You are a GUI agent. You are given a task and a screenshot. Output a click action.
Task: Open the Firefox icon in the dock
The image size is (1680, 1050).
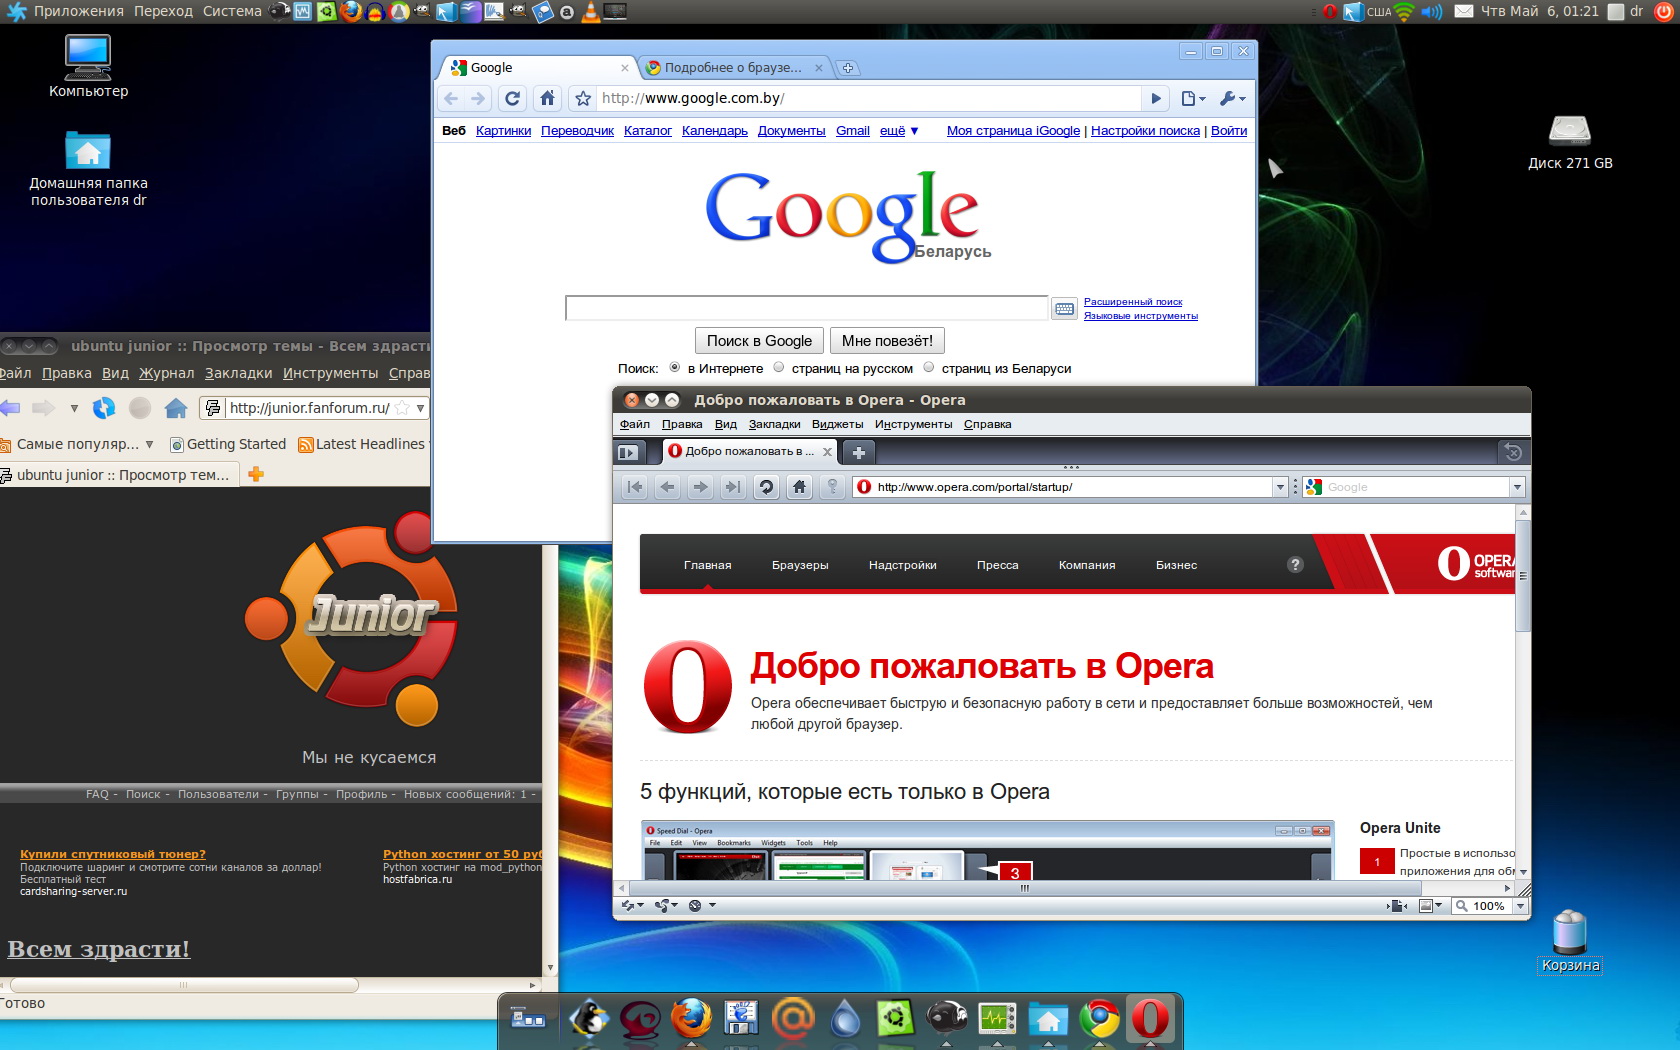[690, 1019]
